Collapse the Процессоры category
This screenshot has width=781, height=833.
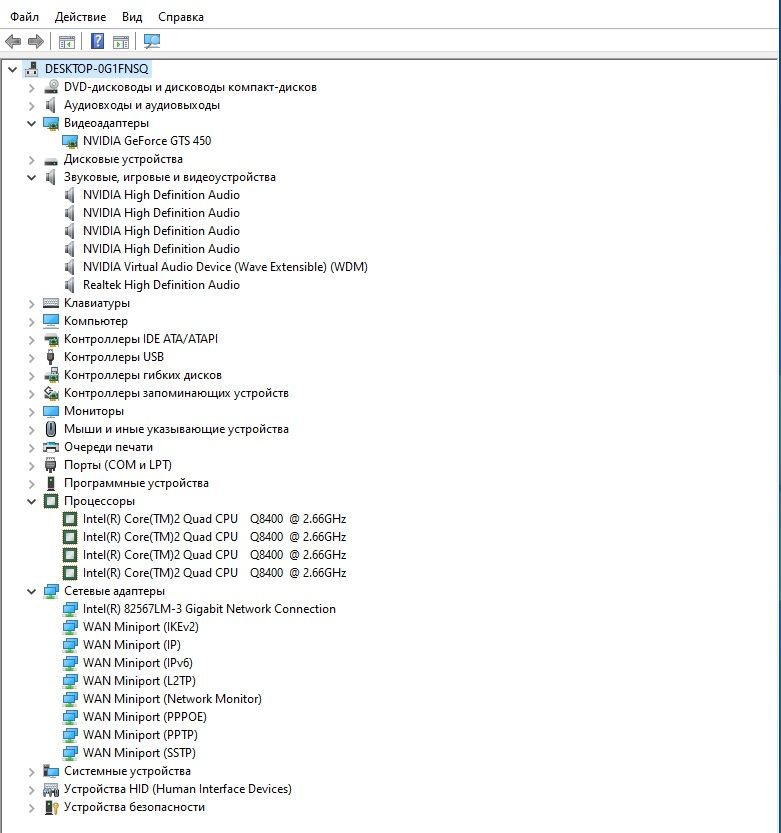coord(31,501)
